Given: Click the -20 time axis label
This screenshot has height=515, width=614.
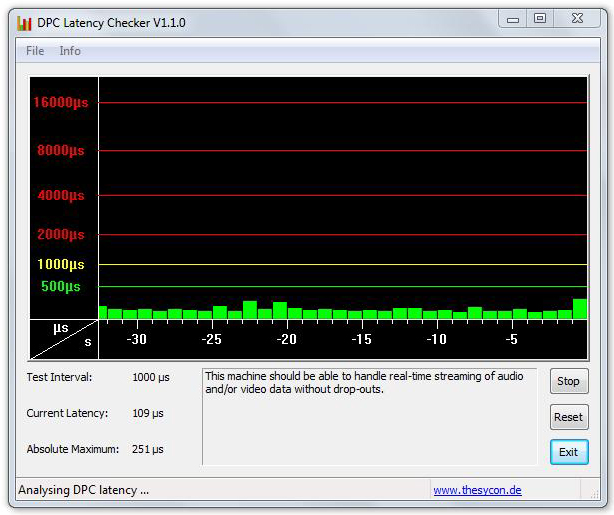Looking at the screenshot, I should pos(287,339).
